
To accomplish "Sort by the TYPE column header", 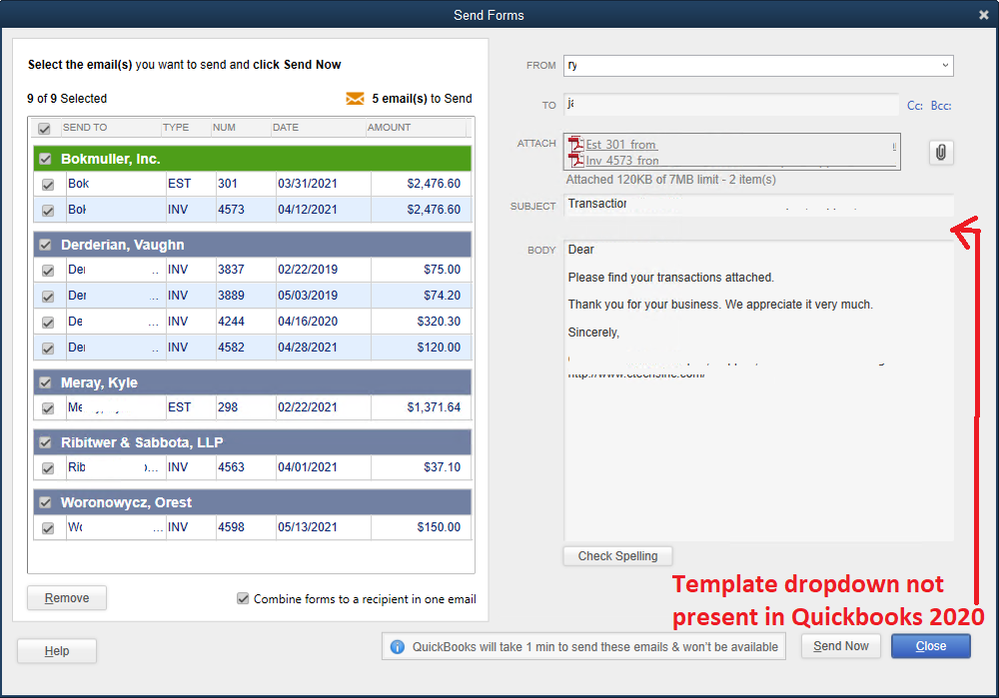I will pos(185,127).
